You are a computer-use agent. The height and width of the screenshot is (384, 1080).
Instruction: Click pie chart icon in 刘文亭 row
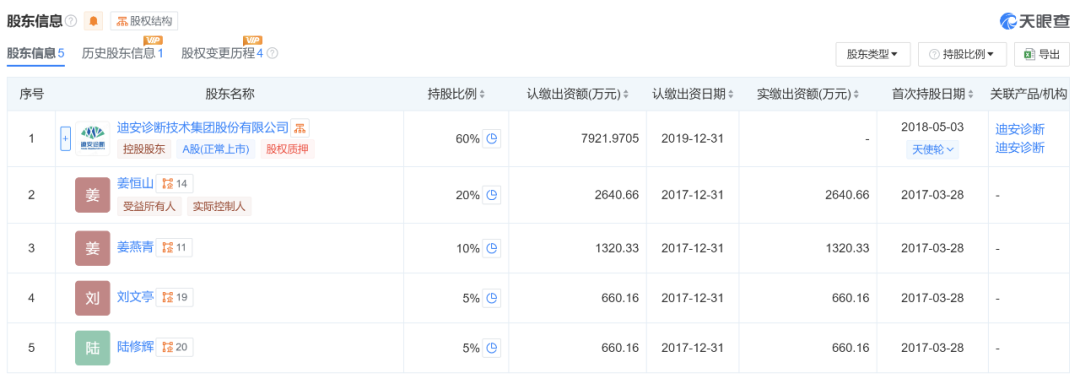pos(492,298)
